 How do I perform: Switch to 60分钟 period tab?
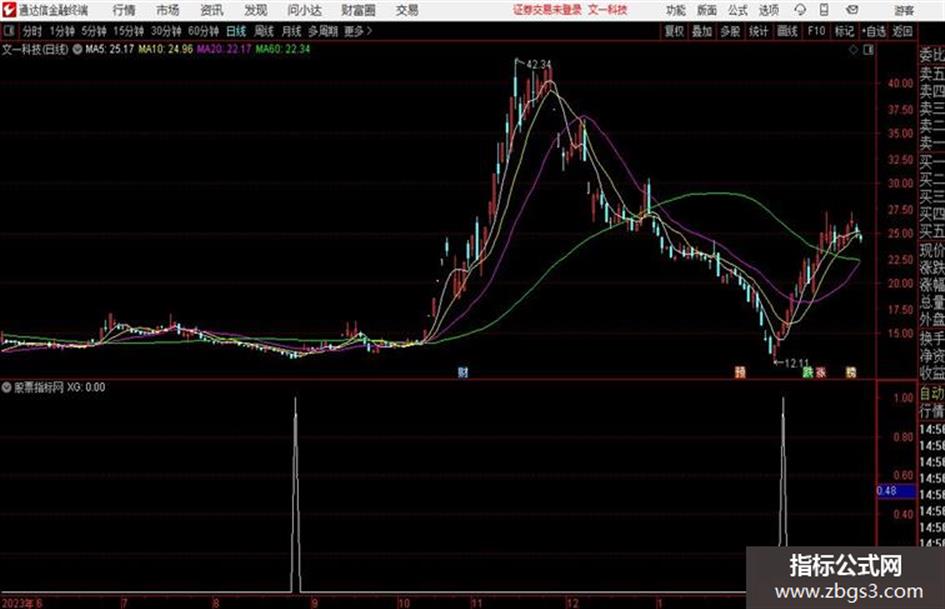(x=203, y=31)
